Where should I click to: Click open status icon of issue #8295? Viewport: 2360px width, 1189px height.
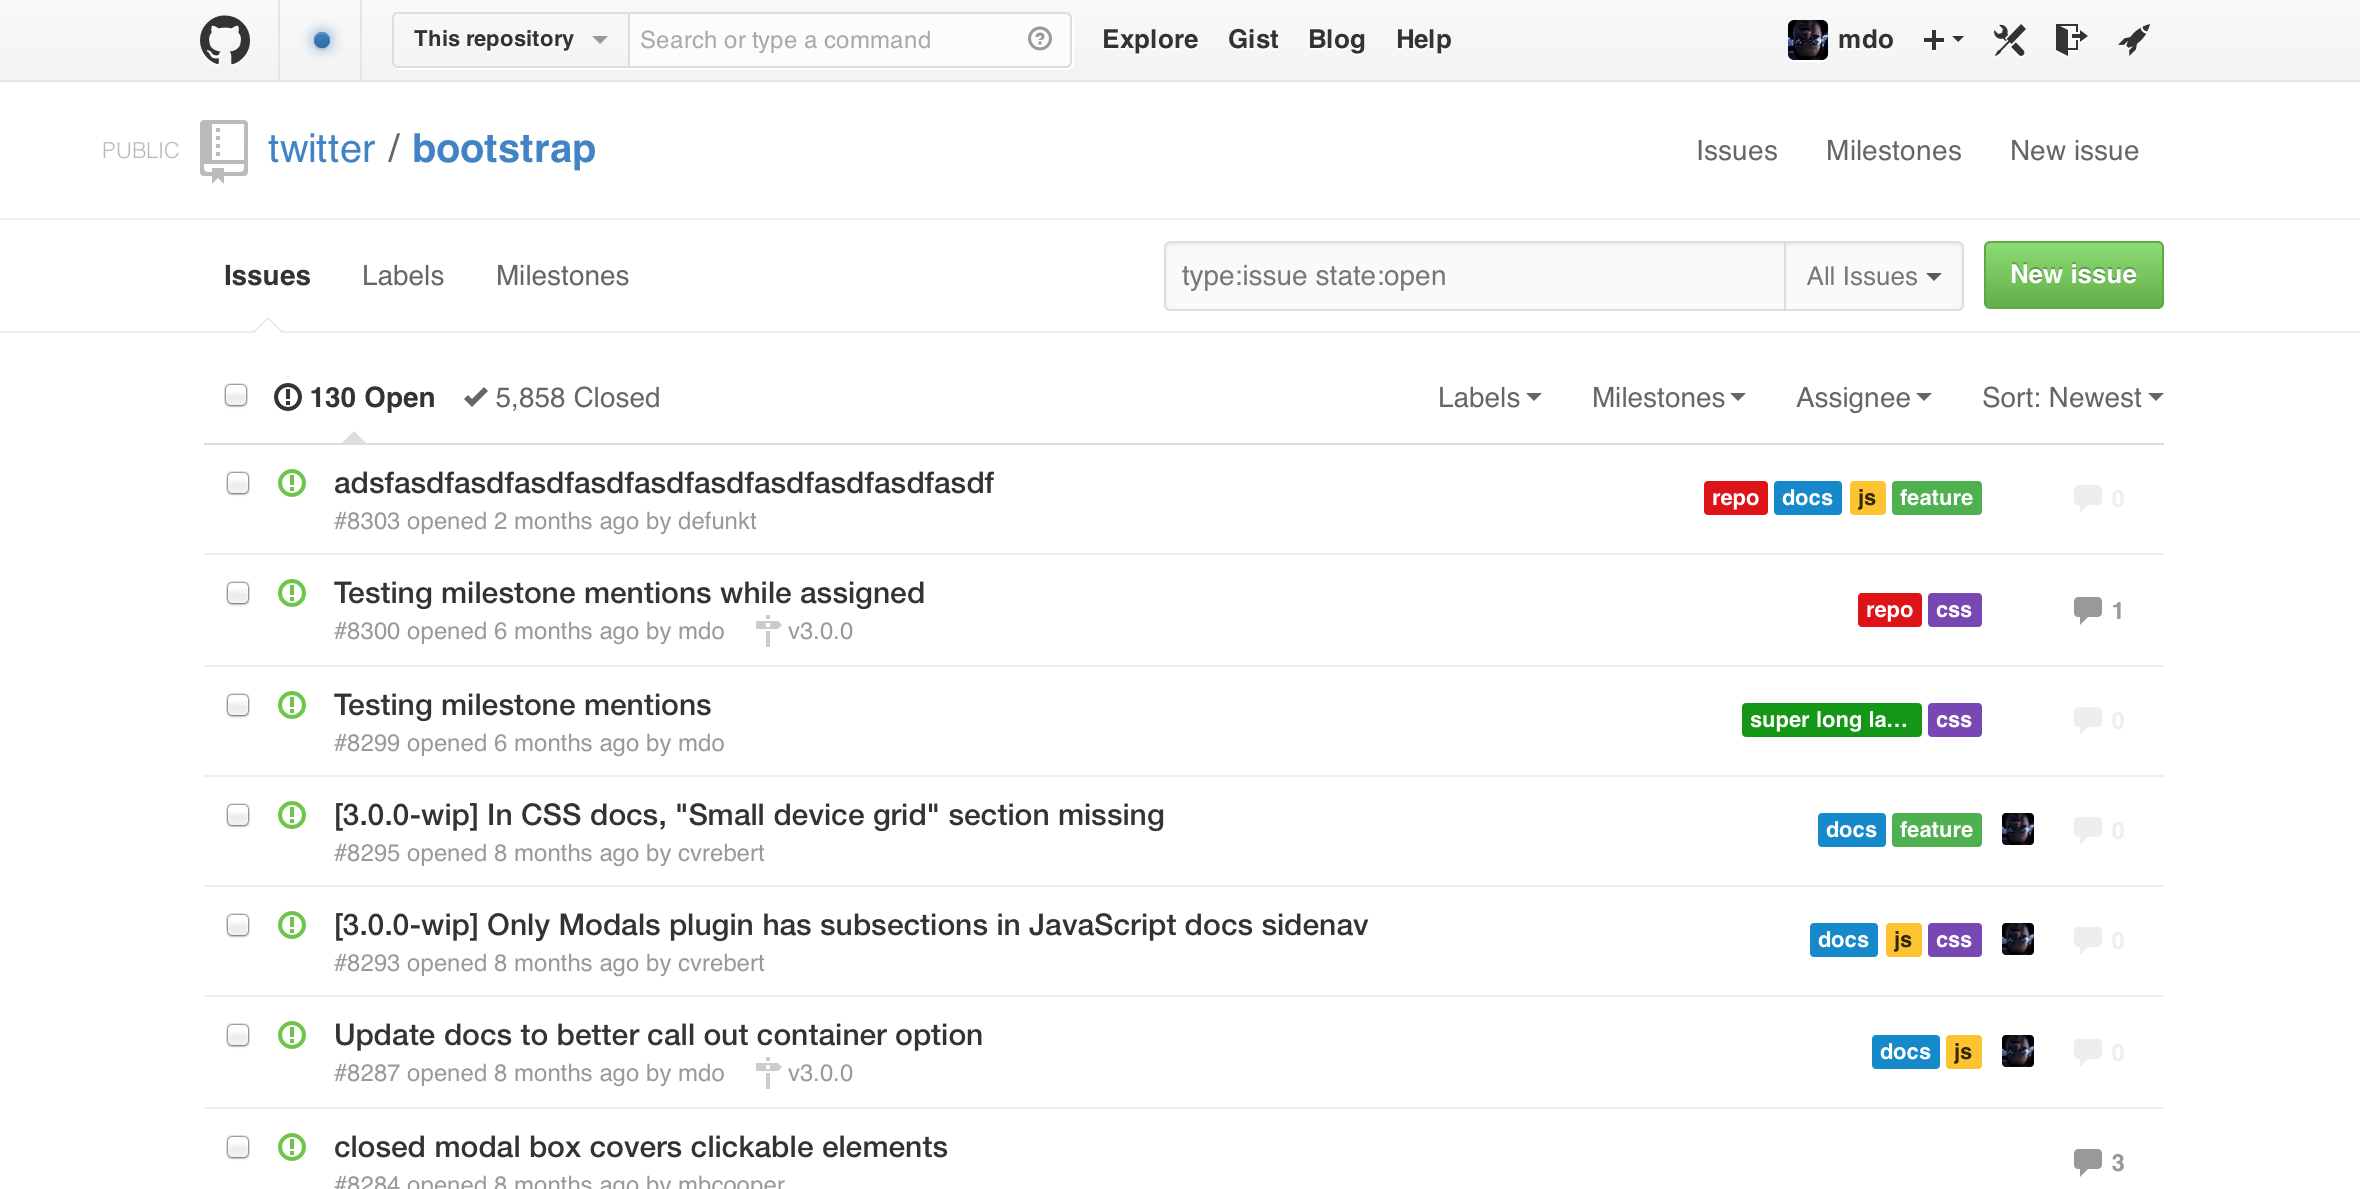pos(291,816)
